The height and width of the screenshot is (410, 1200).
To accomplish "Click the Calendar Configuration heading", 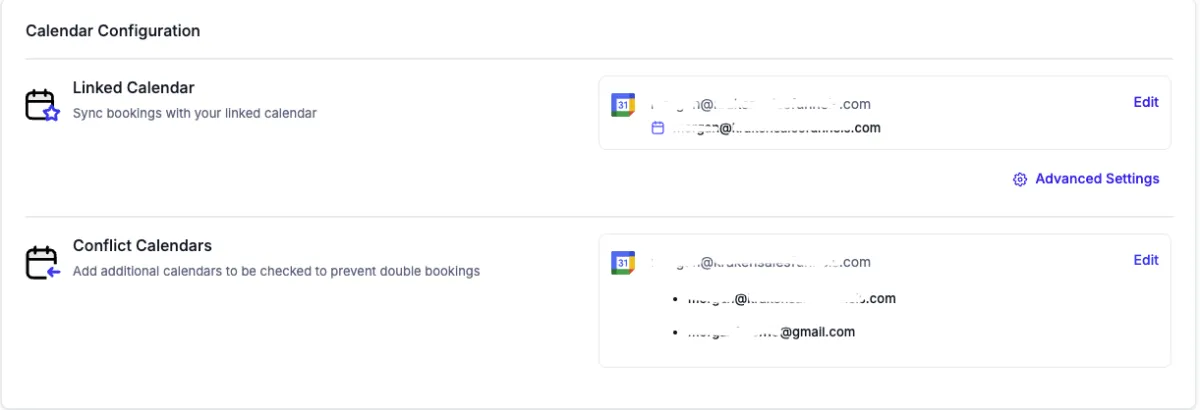I will (x=112, y=31).
